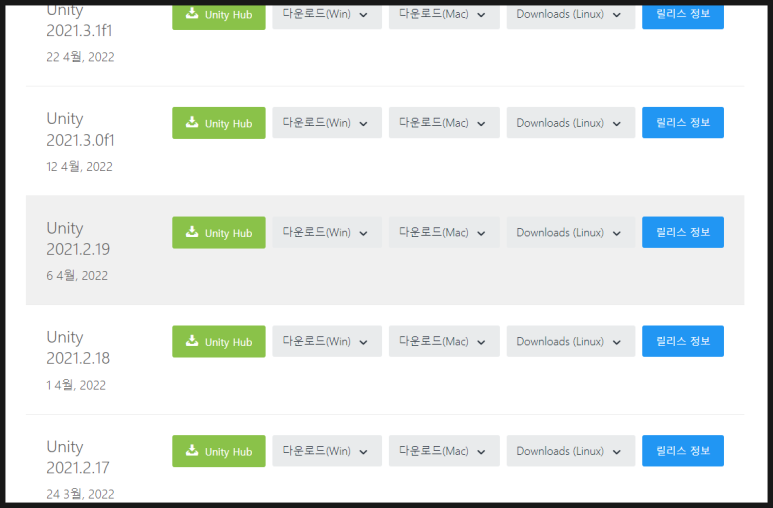Image resolution: width=773 pixels, height=508 pixels.
Task: Open 릴리스 정보 for Unity 2021.2.18
Action: pos(683,341)
